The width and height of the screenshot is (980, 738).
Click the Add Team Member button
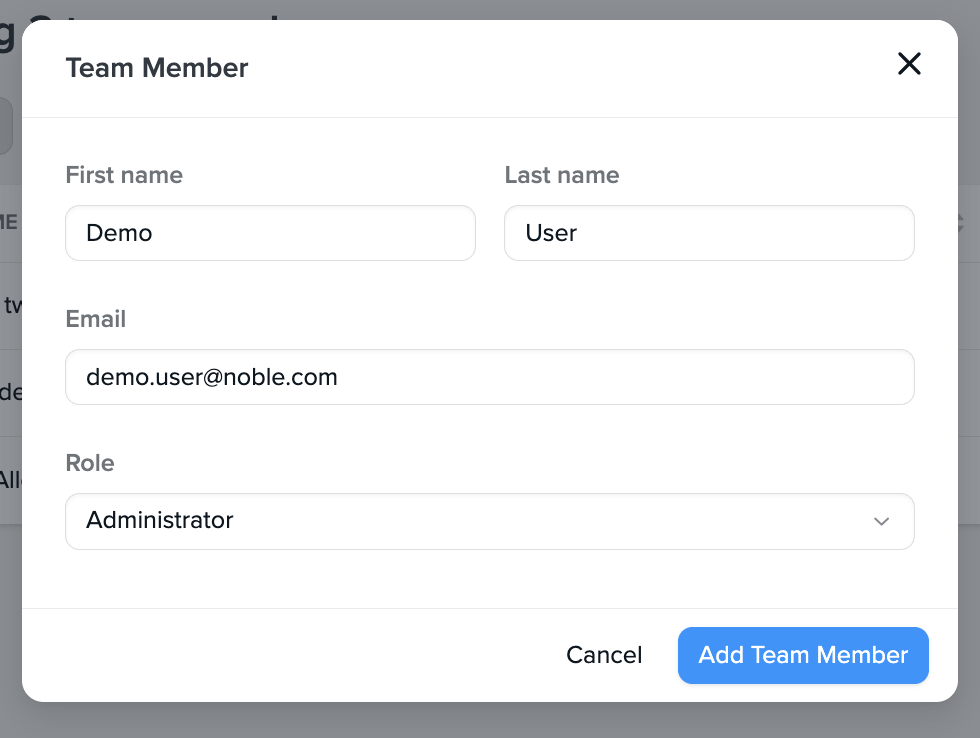pos(802,655)
